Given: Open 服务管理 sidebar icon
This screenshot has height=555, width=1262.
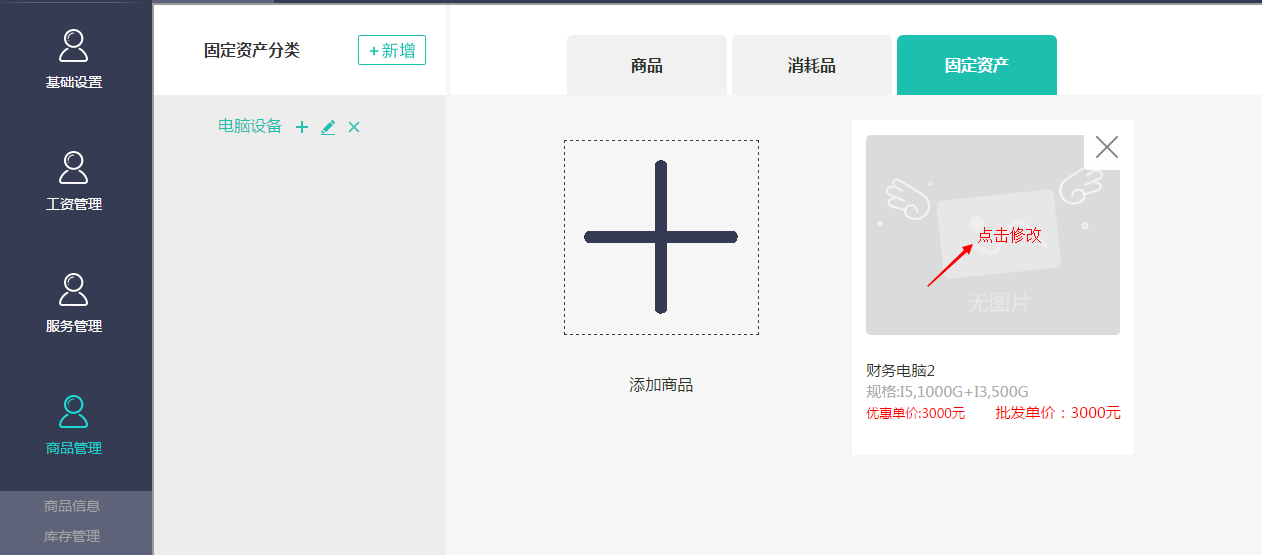Looking at the screenshot, I should 74,290.
